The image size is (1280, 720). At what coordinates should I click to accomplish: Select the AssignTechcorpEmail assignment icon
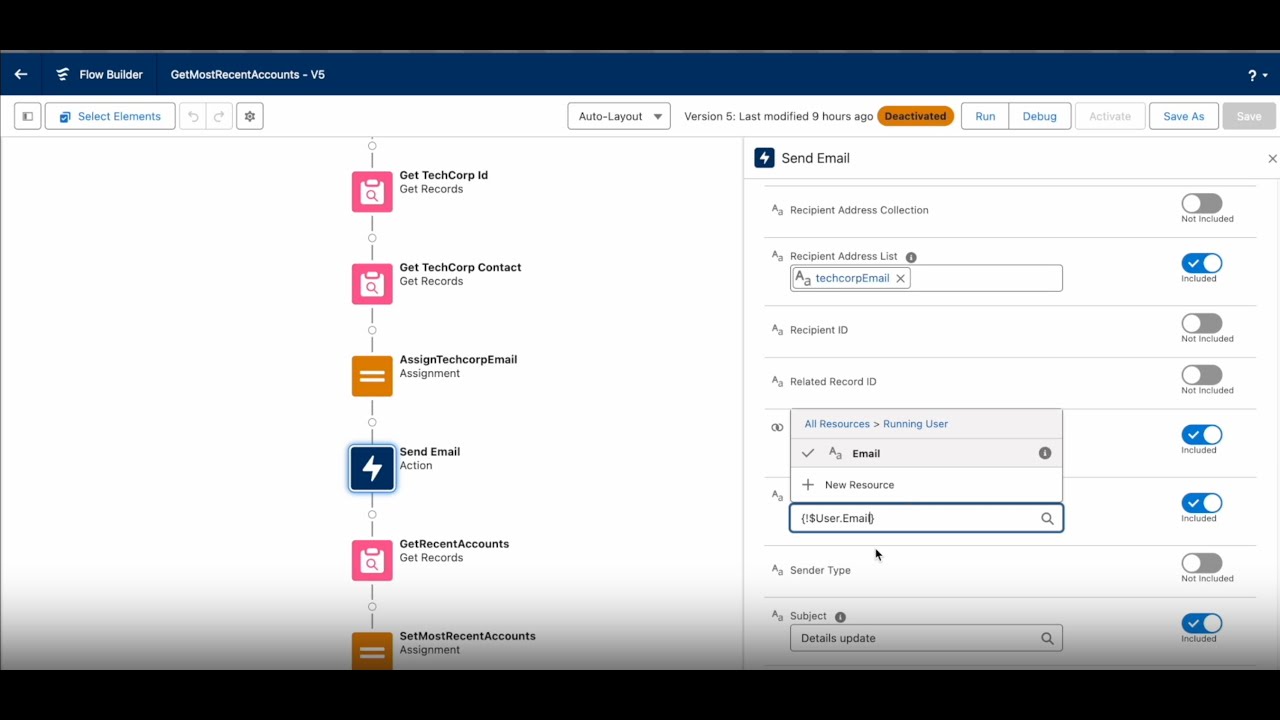[x=372, y=376]
